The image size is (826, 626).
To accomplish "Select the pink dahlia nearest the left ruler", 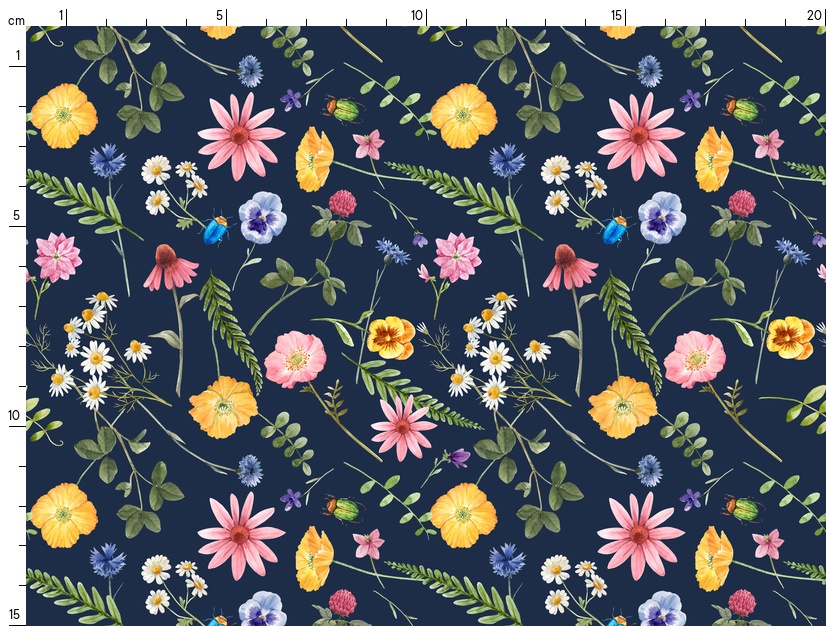I will (58, 257).
